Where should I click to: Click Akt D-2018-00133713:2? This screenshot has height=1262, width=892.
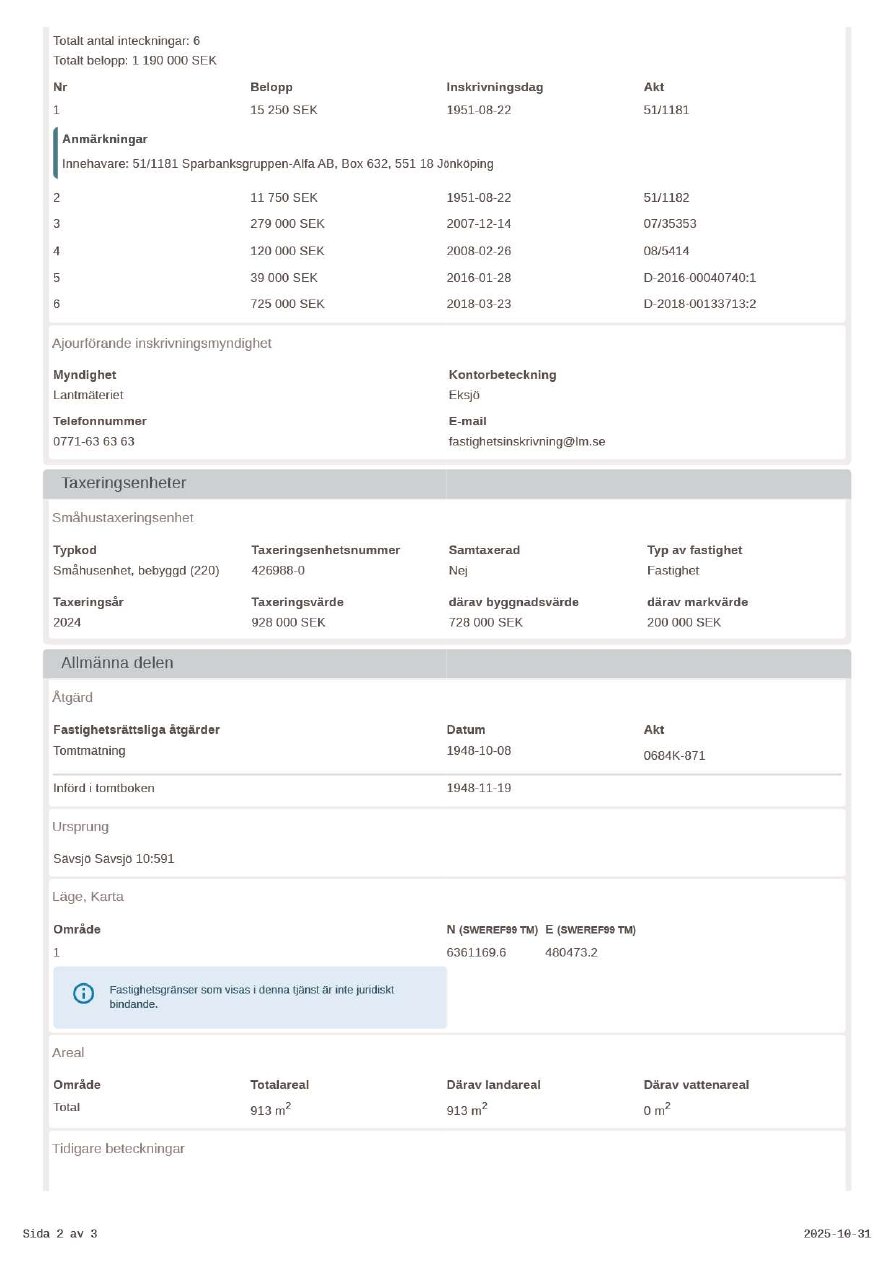point(700,303)
